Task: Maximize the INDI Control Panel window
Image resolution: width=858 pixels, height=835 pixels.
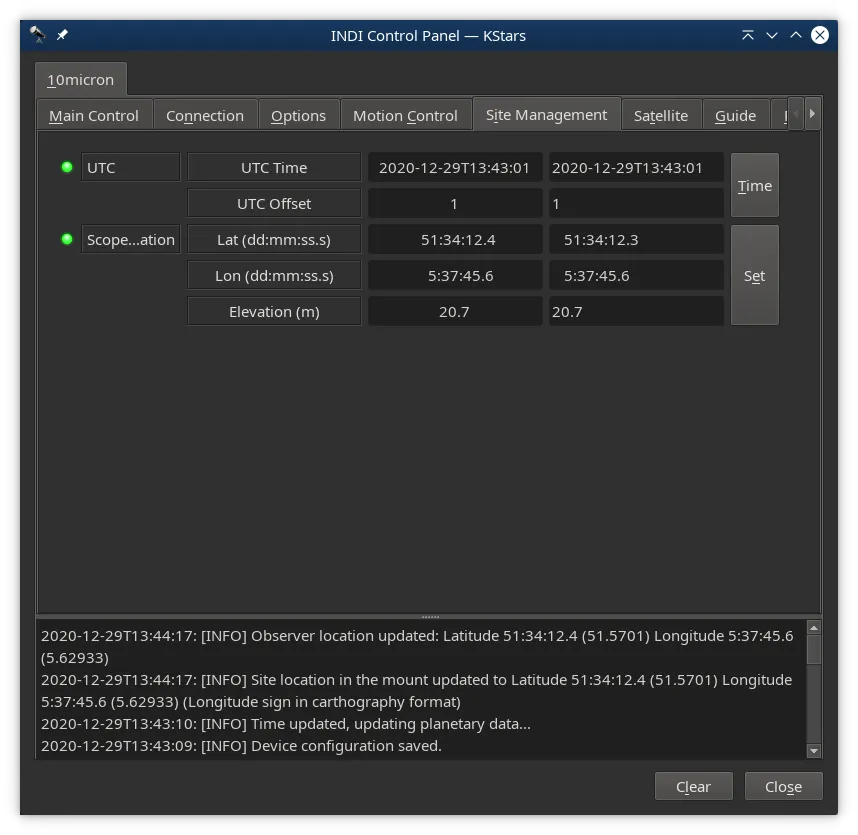Action: pyautogui.click(x=796, y=36)
